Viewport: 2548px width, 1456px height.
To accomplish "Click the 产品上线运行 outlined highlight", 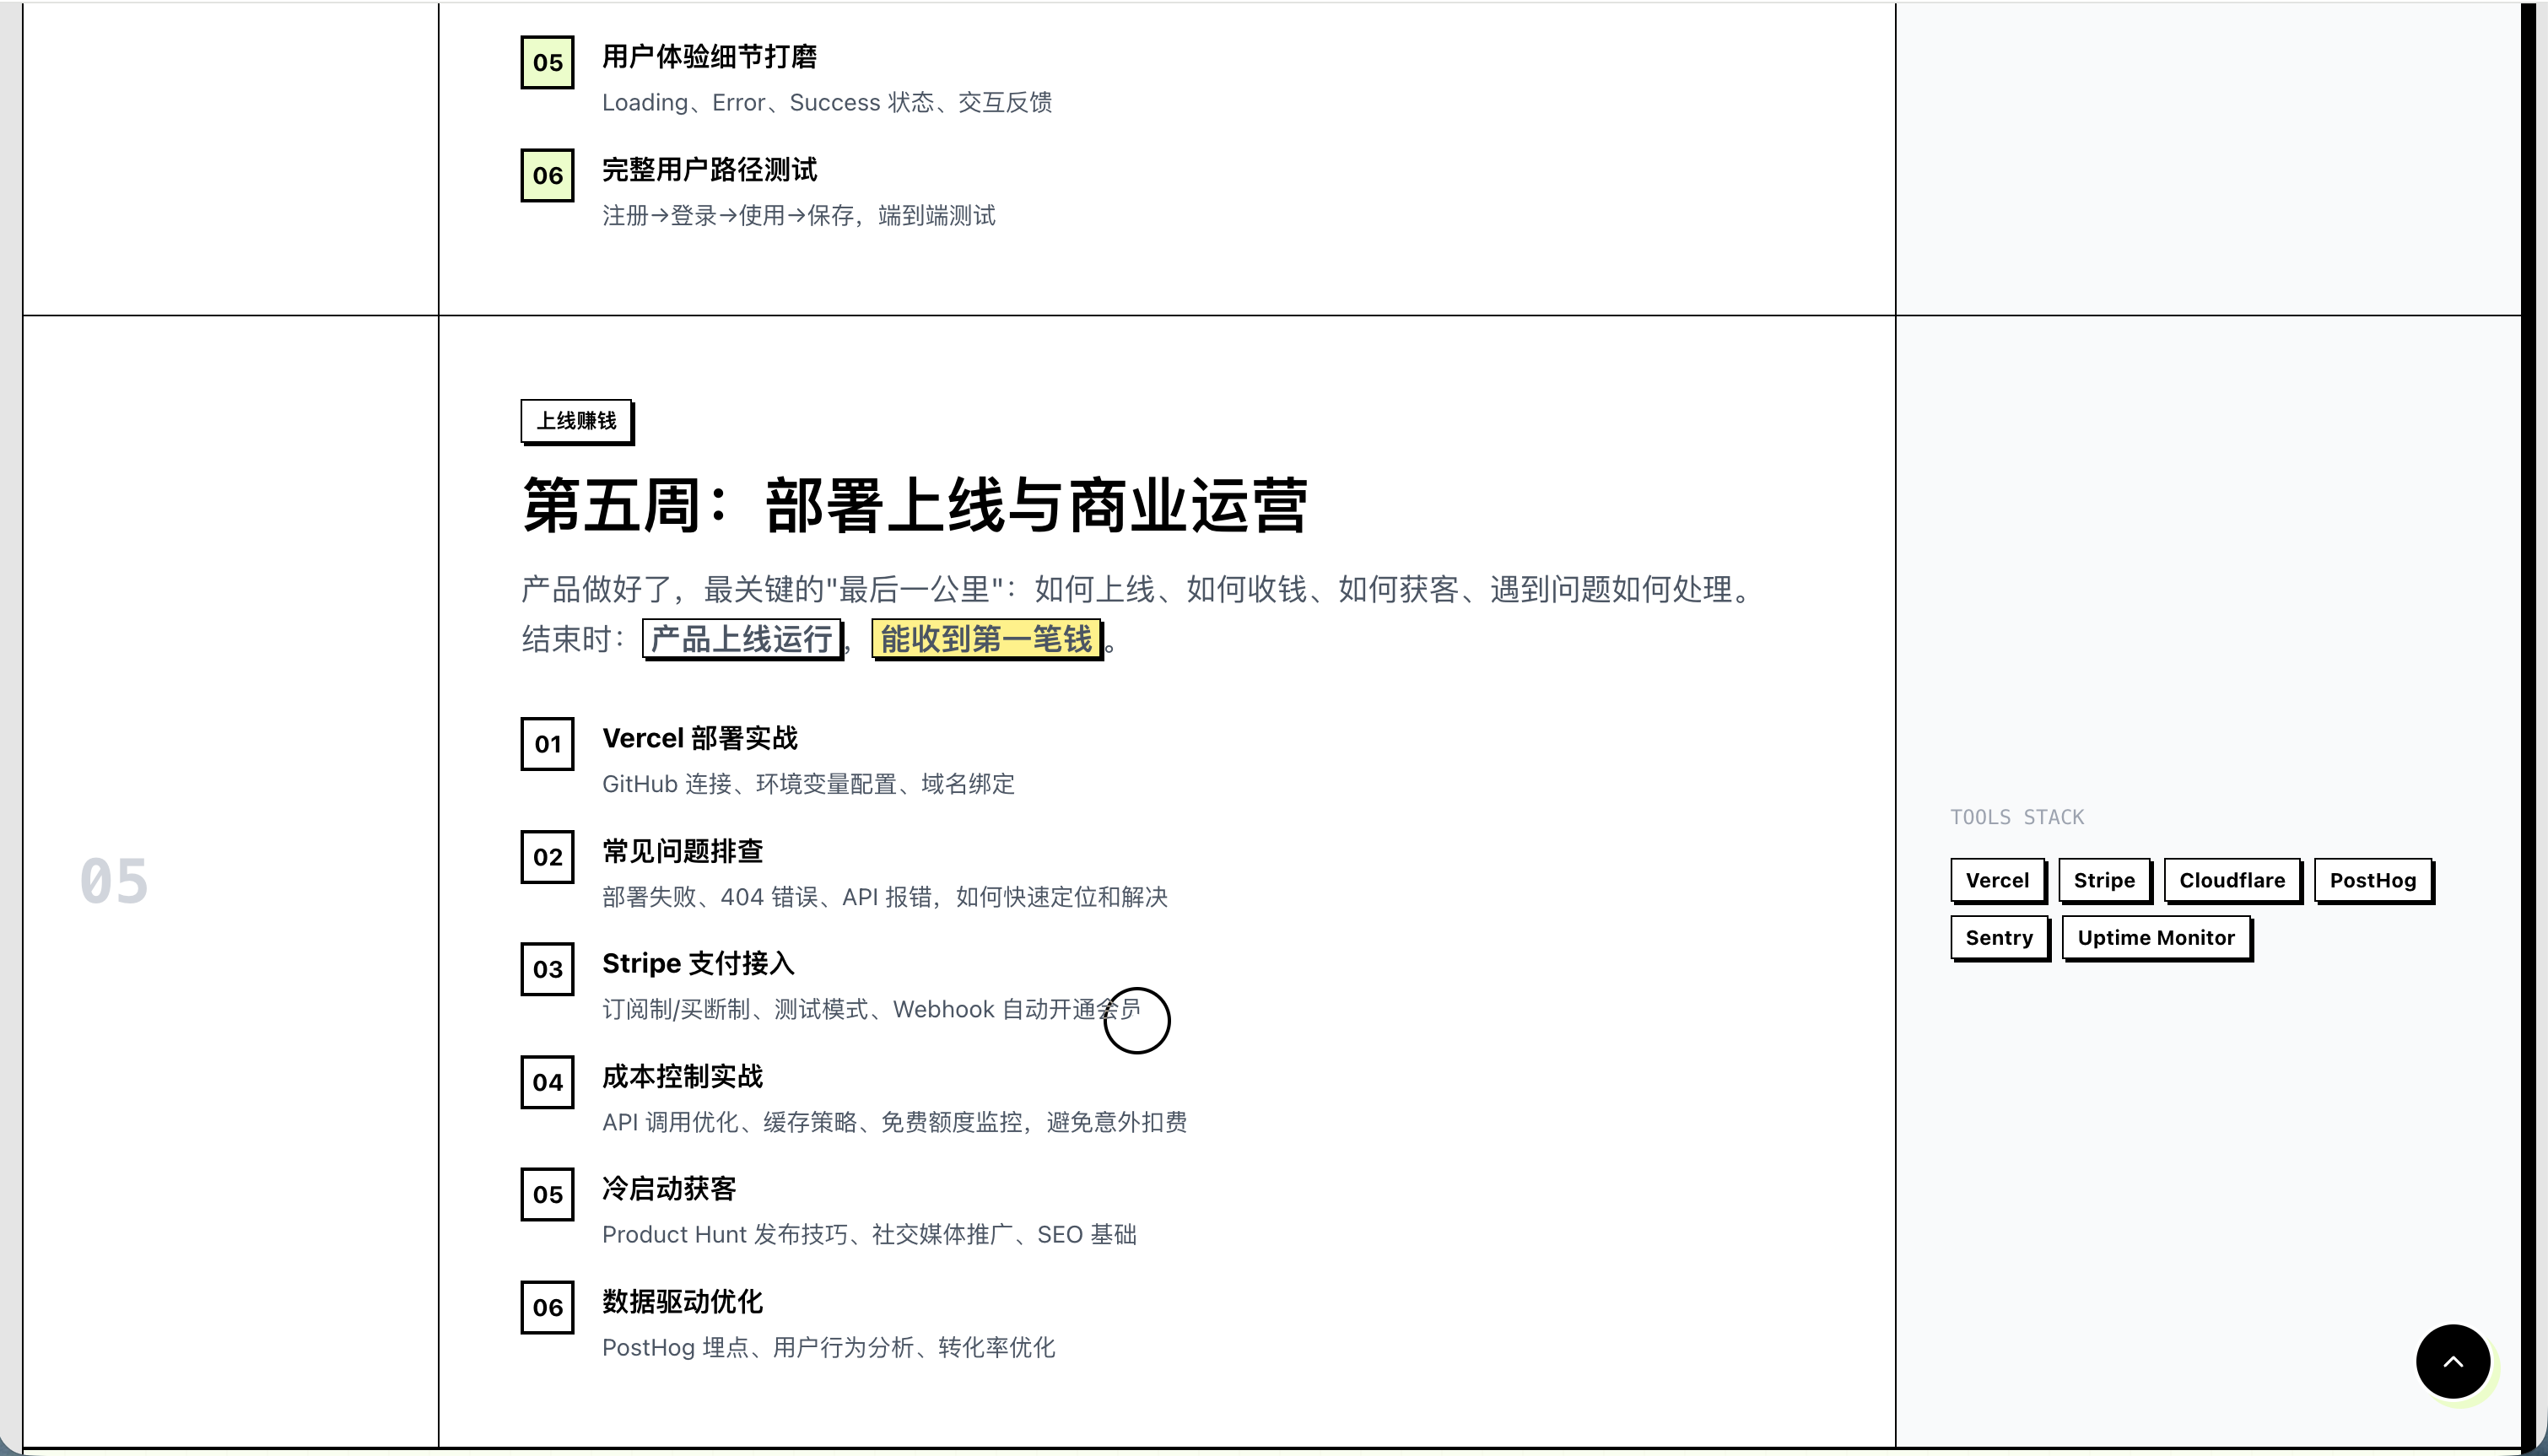I will [741, 639].
